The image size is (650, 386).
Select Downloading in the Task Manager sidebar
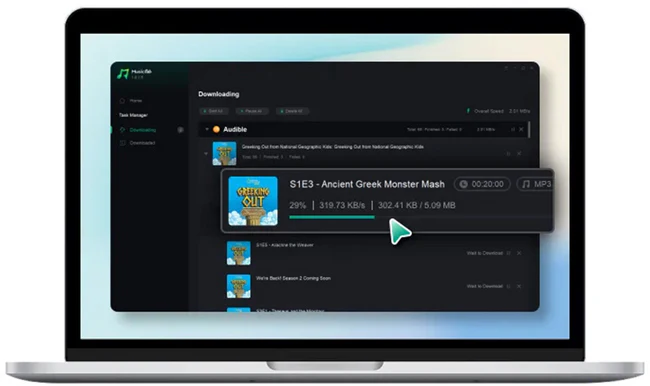(138, 130)
